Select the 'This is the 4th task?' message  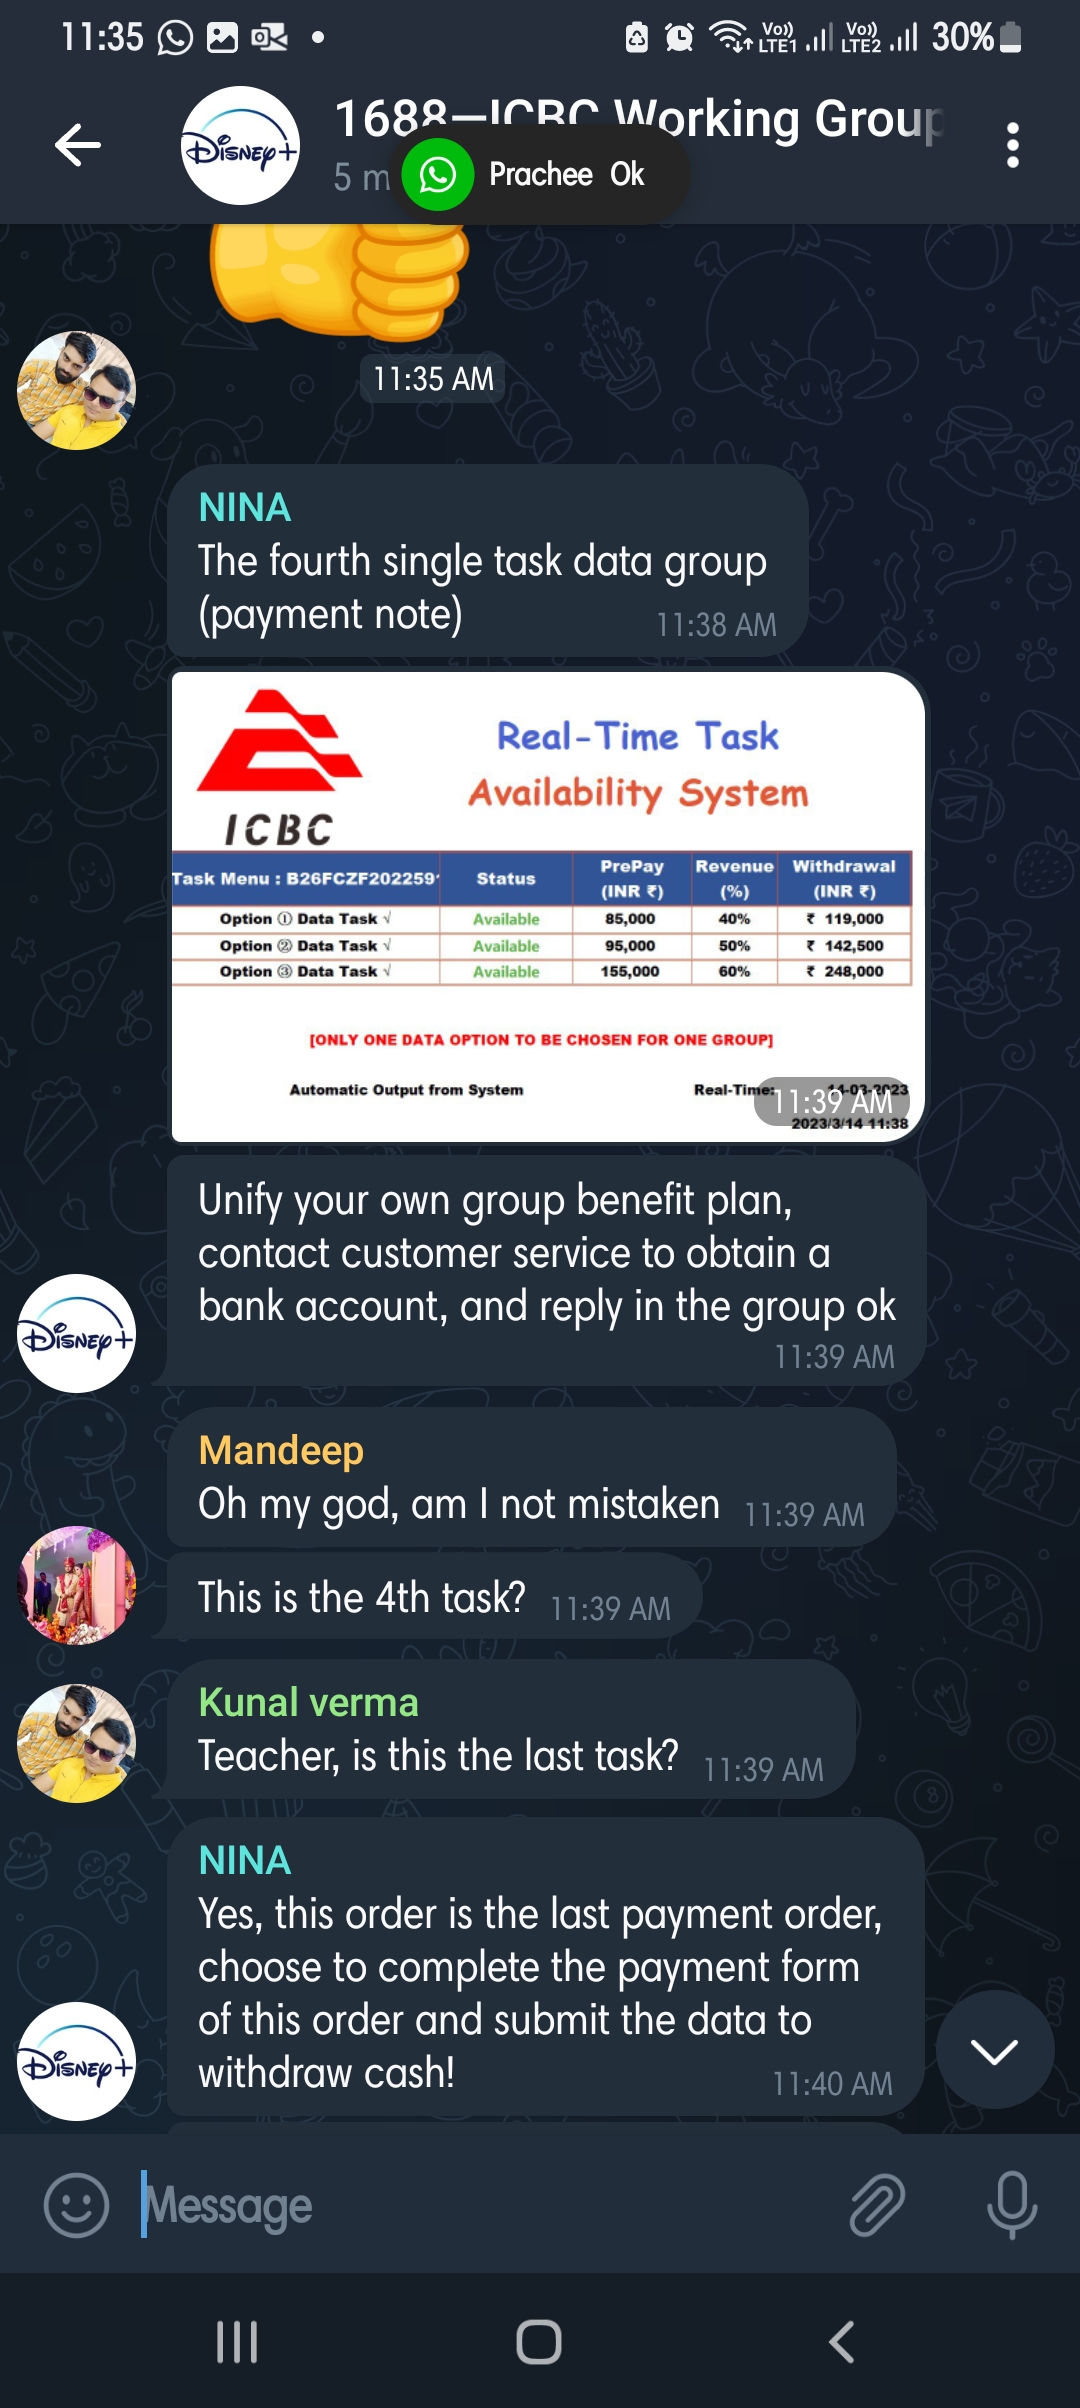(432, 1597)
